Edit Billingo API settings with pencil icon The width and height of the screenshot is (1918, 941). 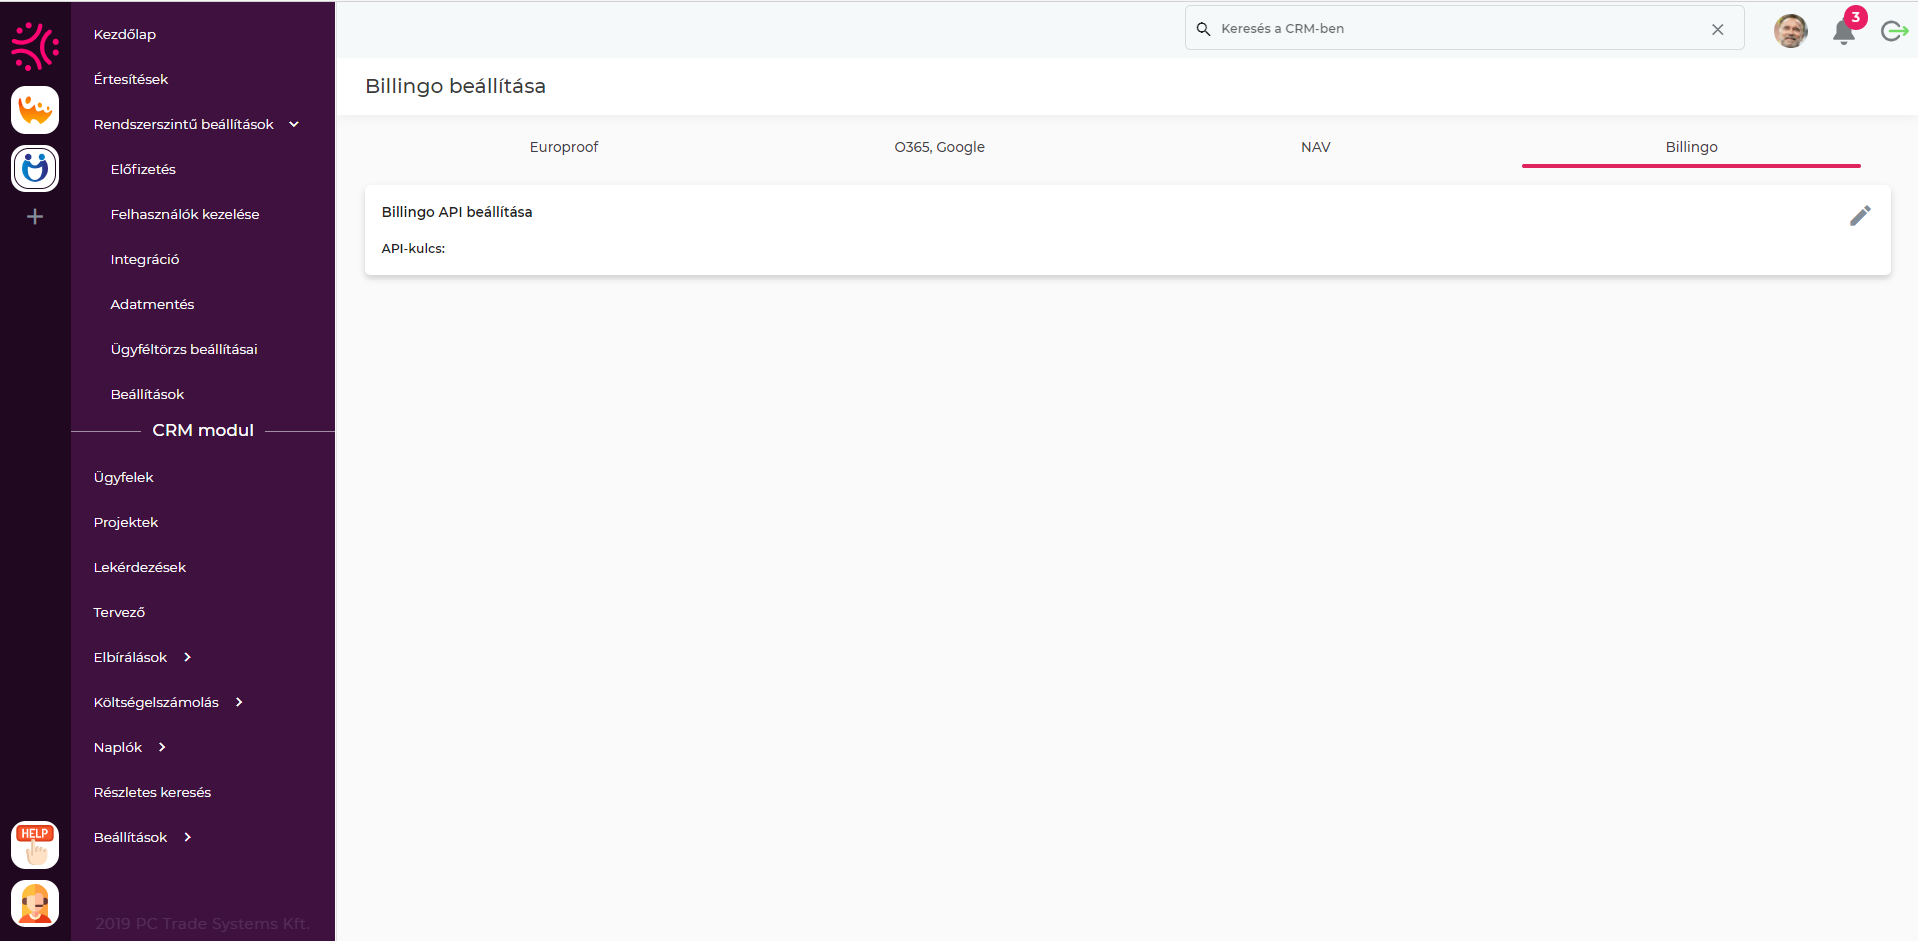tap(1860, 216)
